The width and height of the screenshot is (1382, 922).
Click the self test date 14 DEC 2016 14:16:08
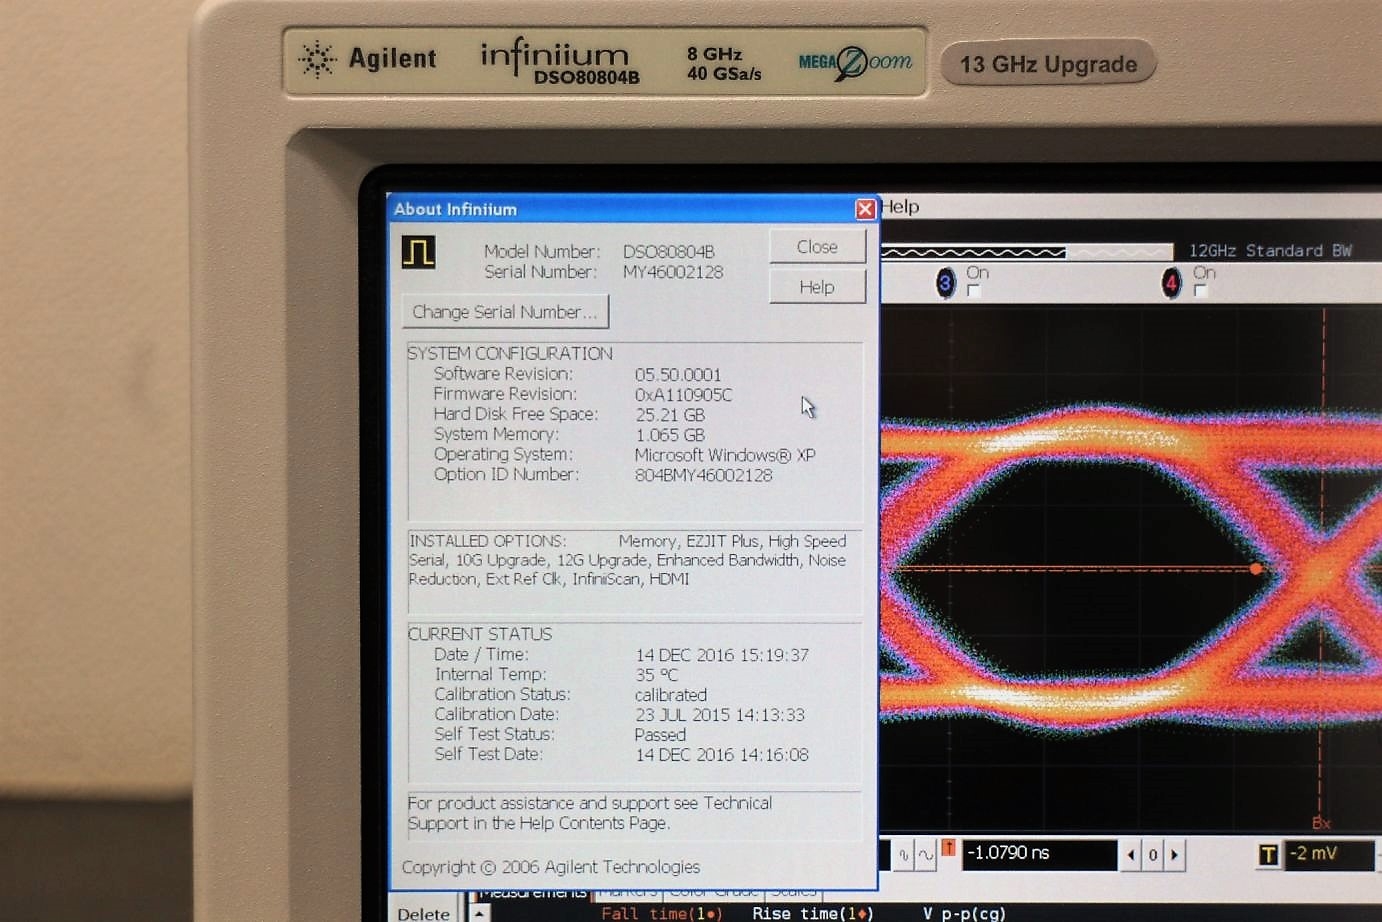[x=722, y=755]
